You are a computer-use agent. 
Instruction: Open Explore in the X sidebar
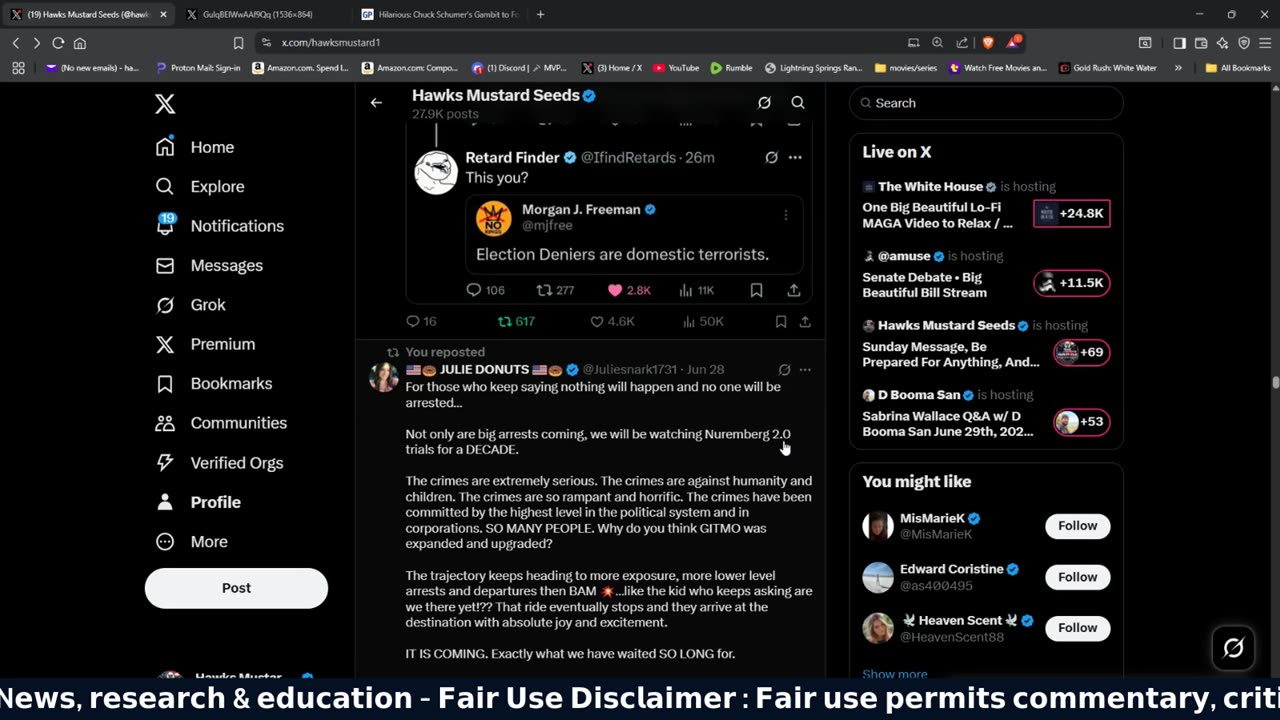(x=200, y=186)
